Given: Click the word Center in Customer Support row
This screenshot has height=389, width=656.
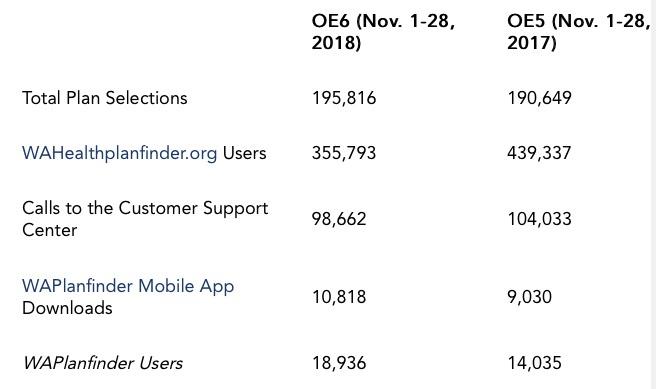Looking at the screenshot, I should click(49, 230).
